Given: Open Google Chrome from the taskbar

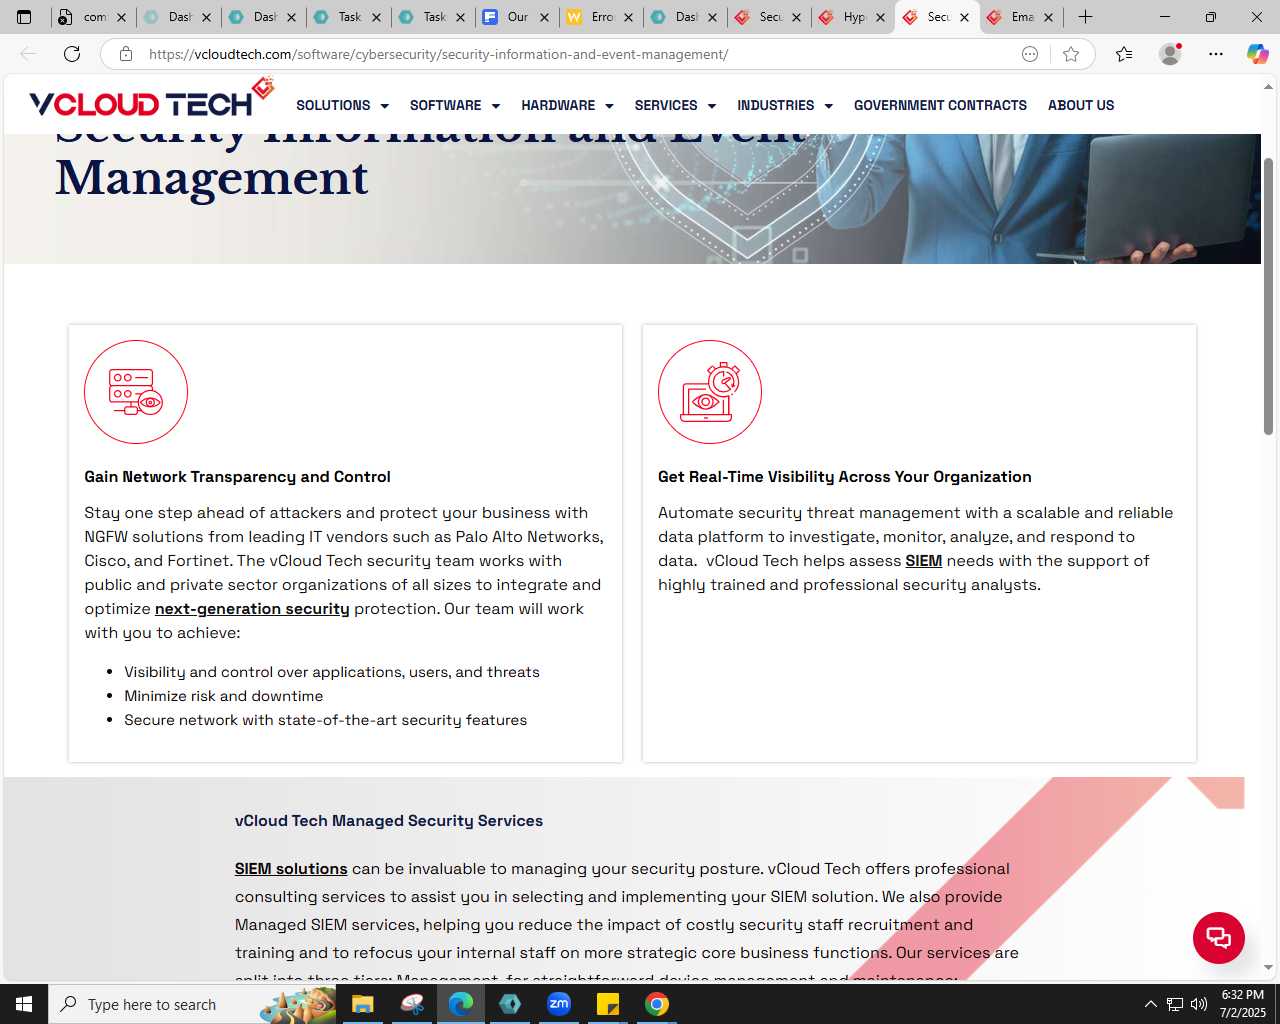Looking at the screenshot, I should 657,1004.
